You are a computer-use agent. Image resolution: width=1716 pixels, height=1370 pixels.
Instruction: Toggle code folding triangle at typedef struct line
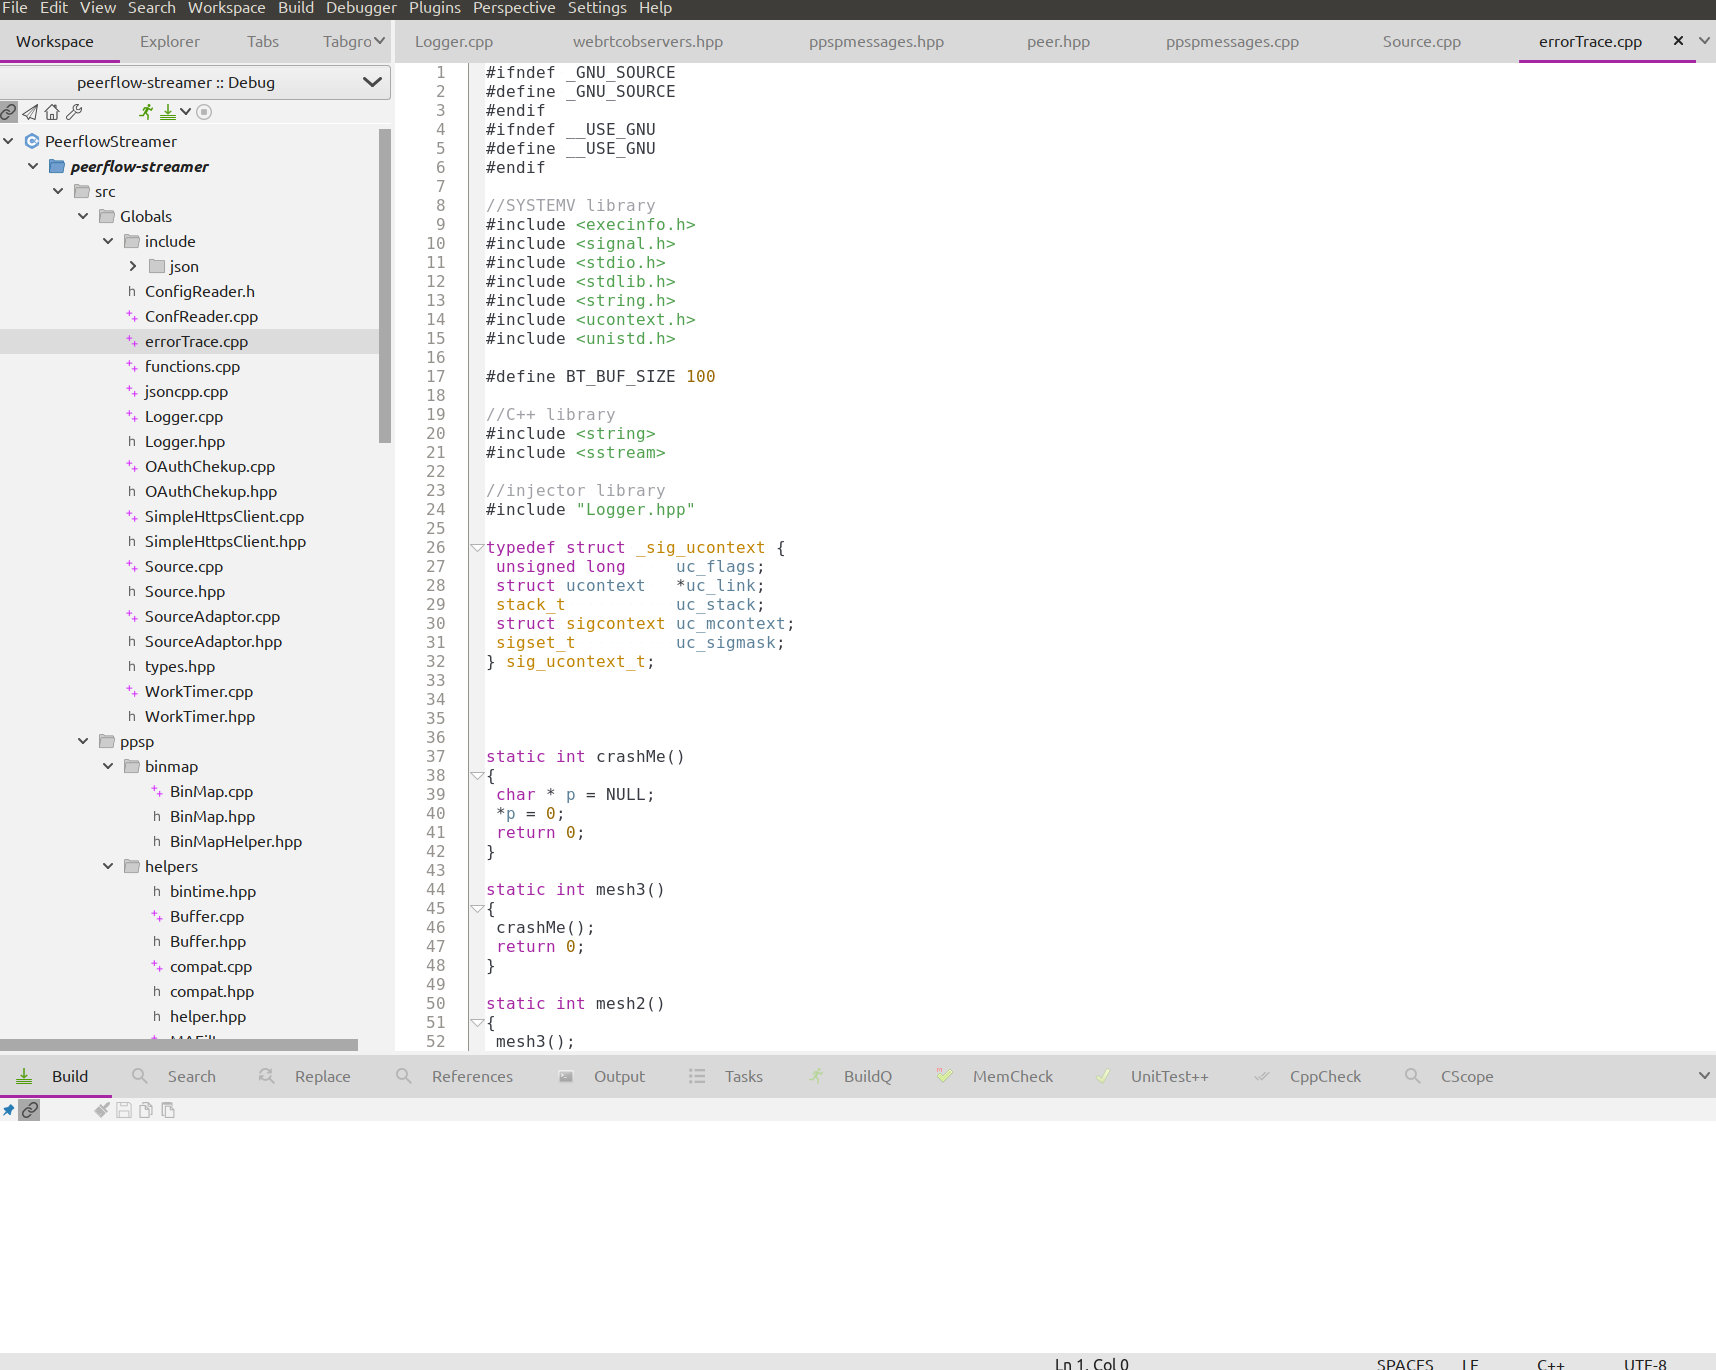[x=477, y=547]
